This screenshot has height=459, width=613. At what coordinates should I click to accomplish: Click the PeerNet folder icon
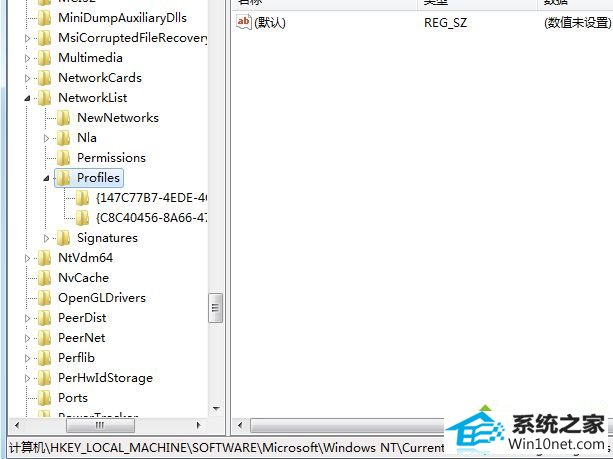tap(44, 338)
